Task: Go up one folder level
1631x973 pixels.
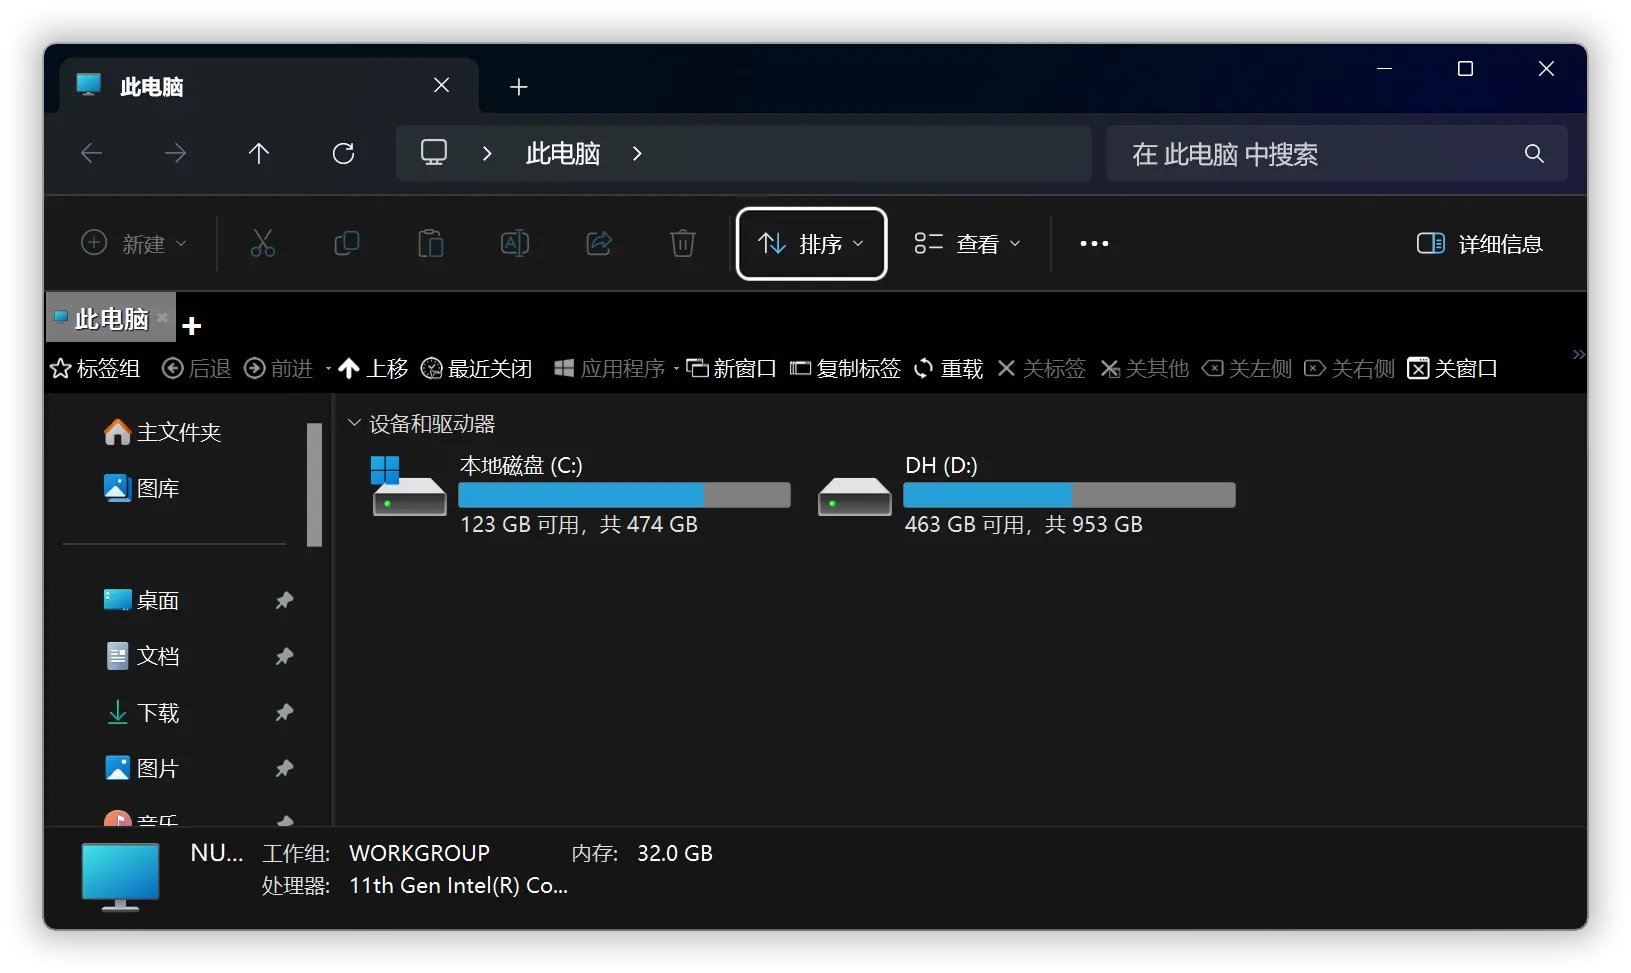Action: (x=259, y=153)
